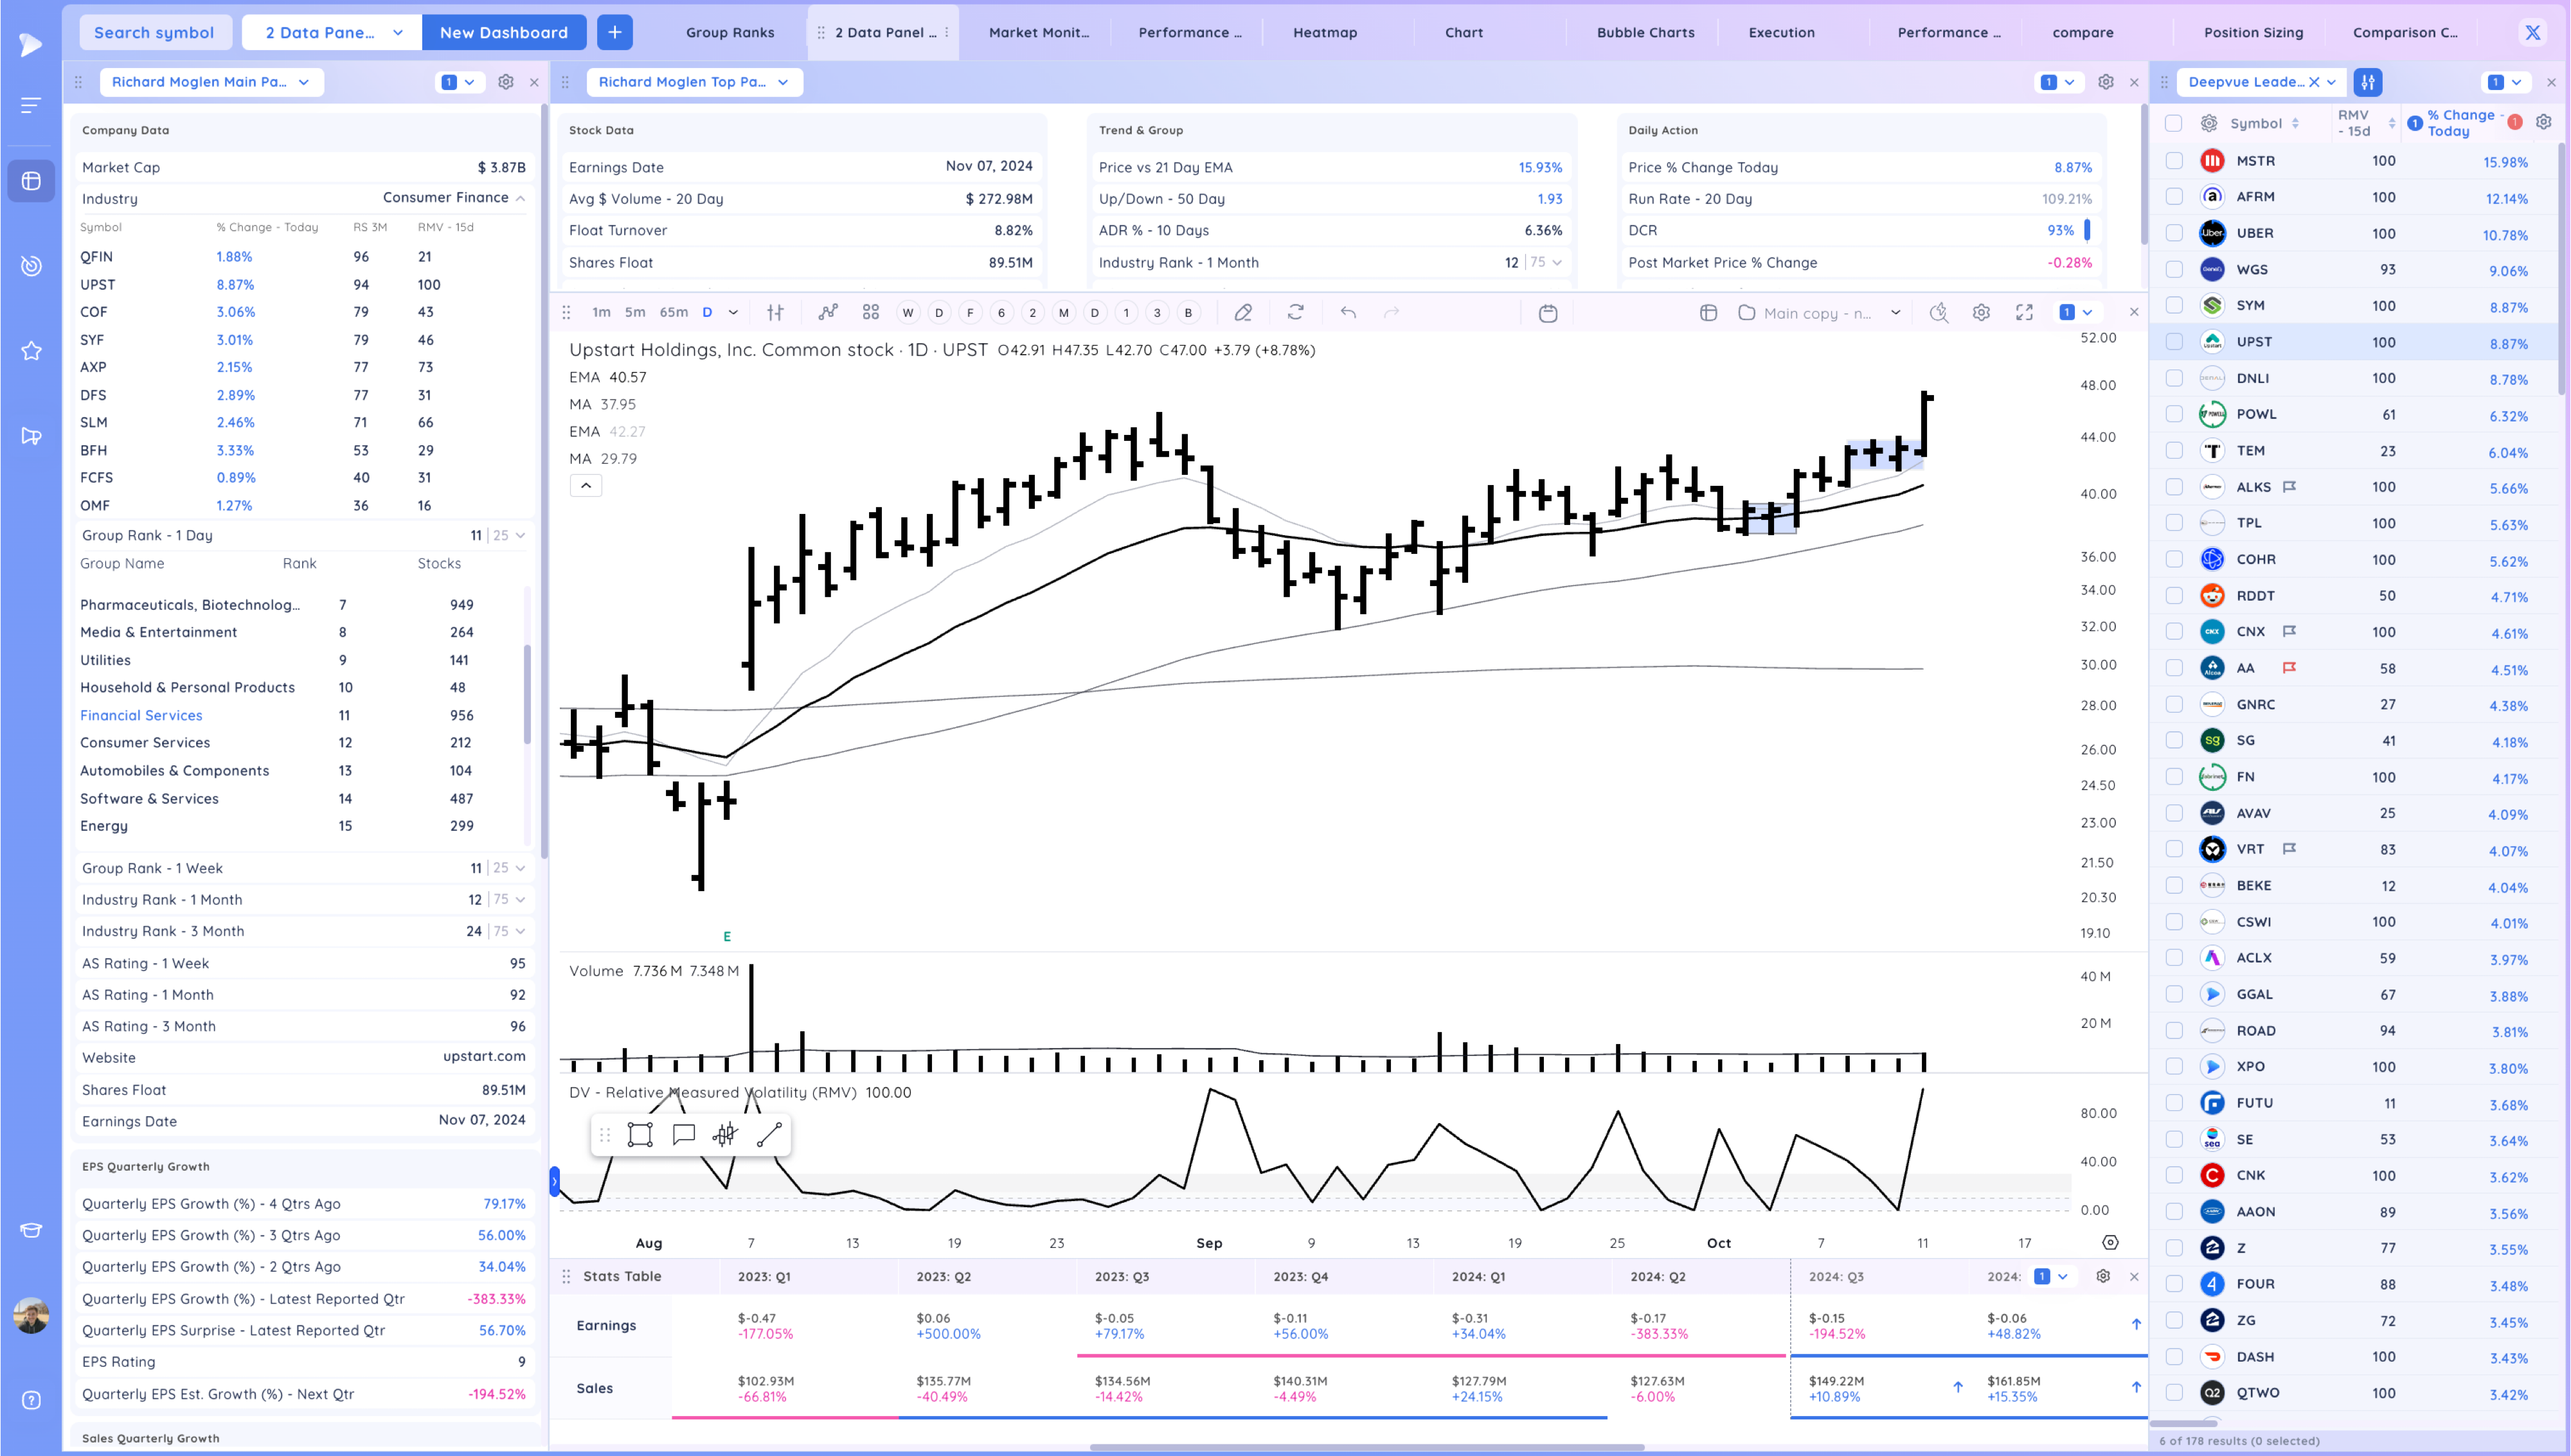Collapse the Industry Consumer Finance expander
This screenshot has height=1456, width=2571.
pos(521,198)
